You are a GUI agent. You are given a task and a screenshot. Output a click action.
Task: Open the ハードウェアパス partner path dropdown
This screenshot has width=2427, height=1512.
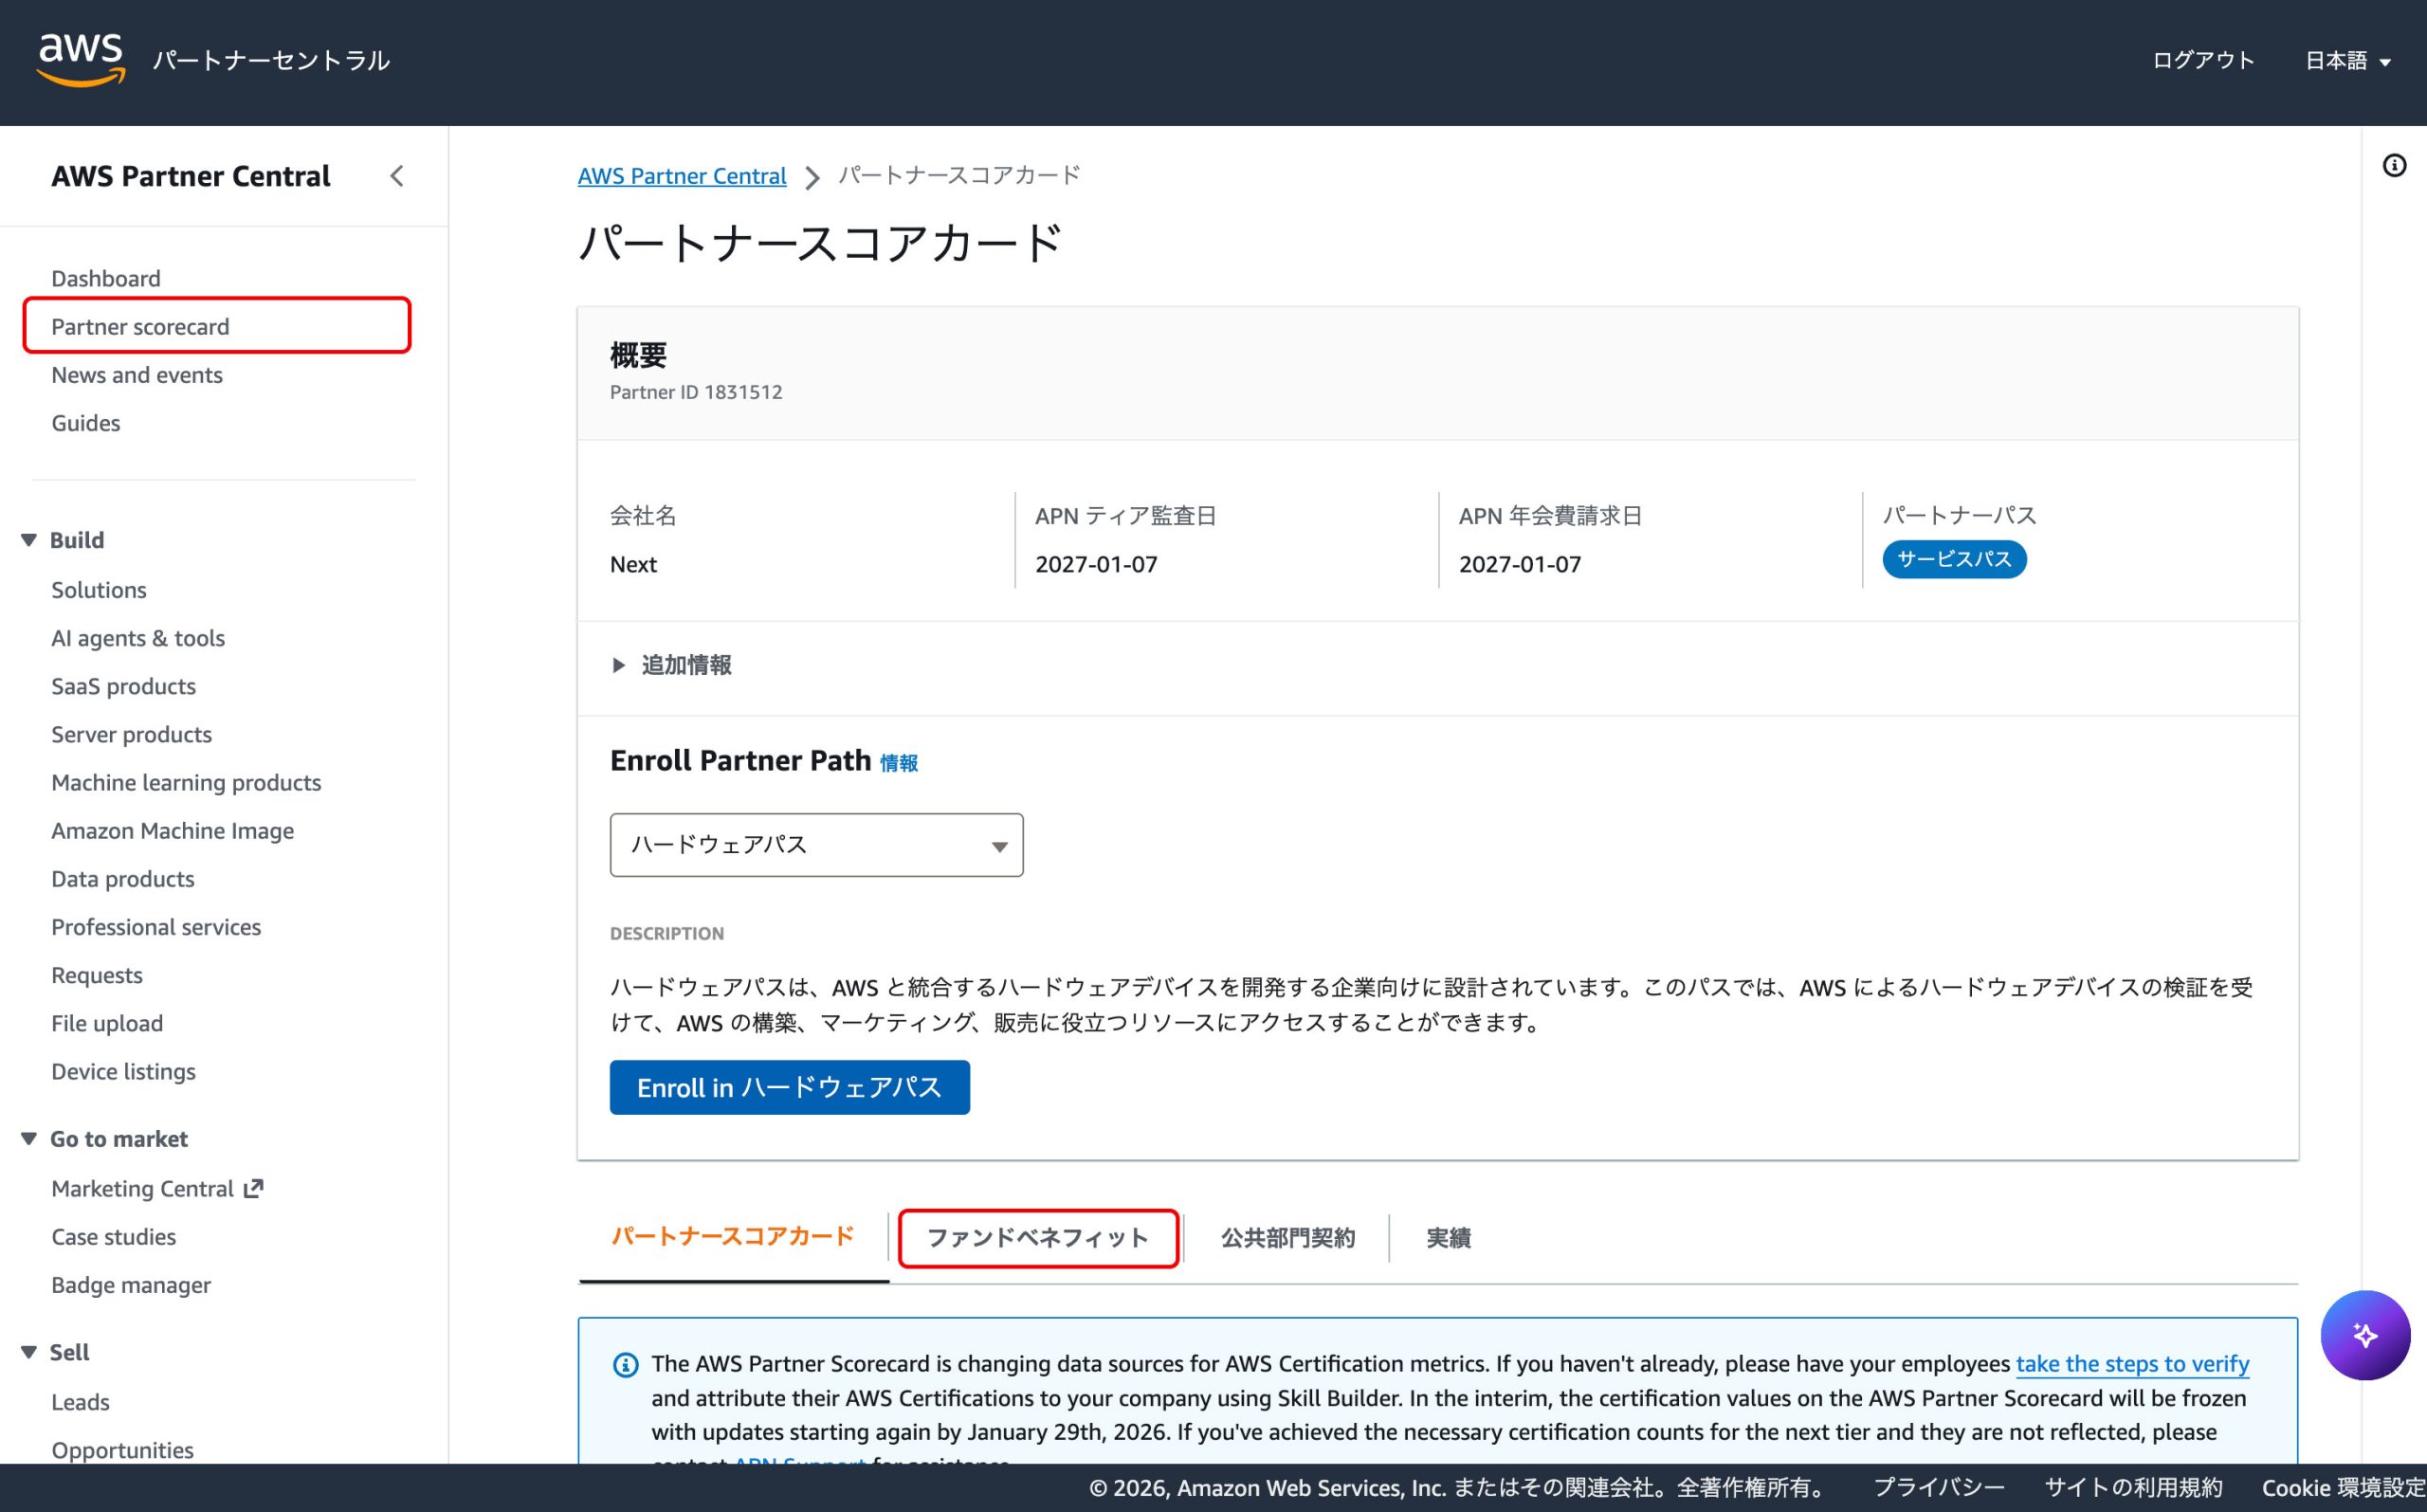[816, 845]
